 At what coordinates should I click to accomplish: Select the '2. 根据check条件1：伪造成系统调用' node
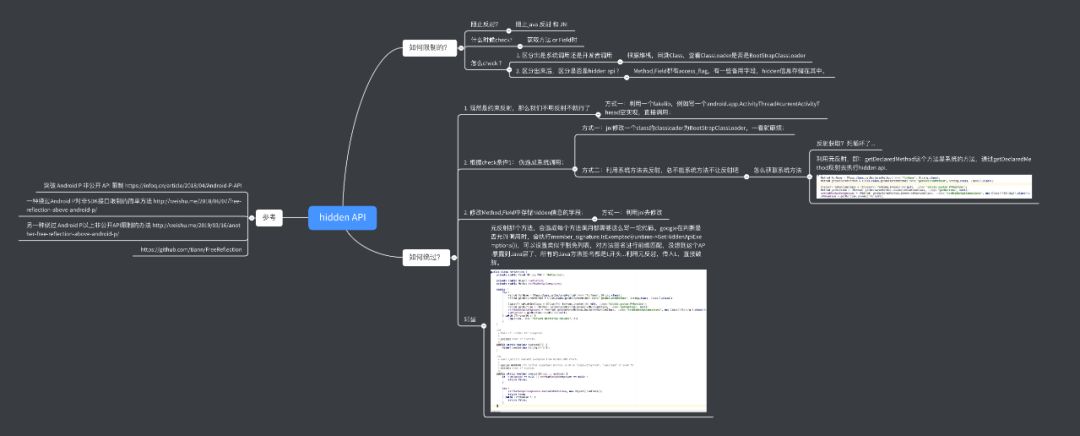point(513,162)
